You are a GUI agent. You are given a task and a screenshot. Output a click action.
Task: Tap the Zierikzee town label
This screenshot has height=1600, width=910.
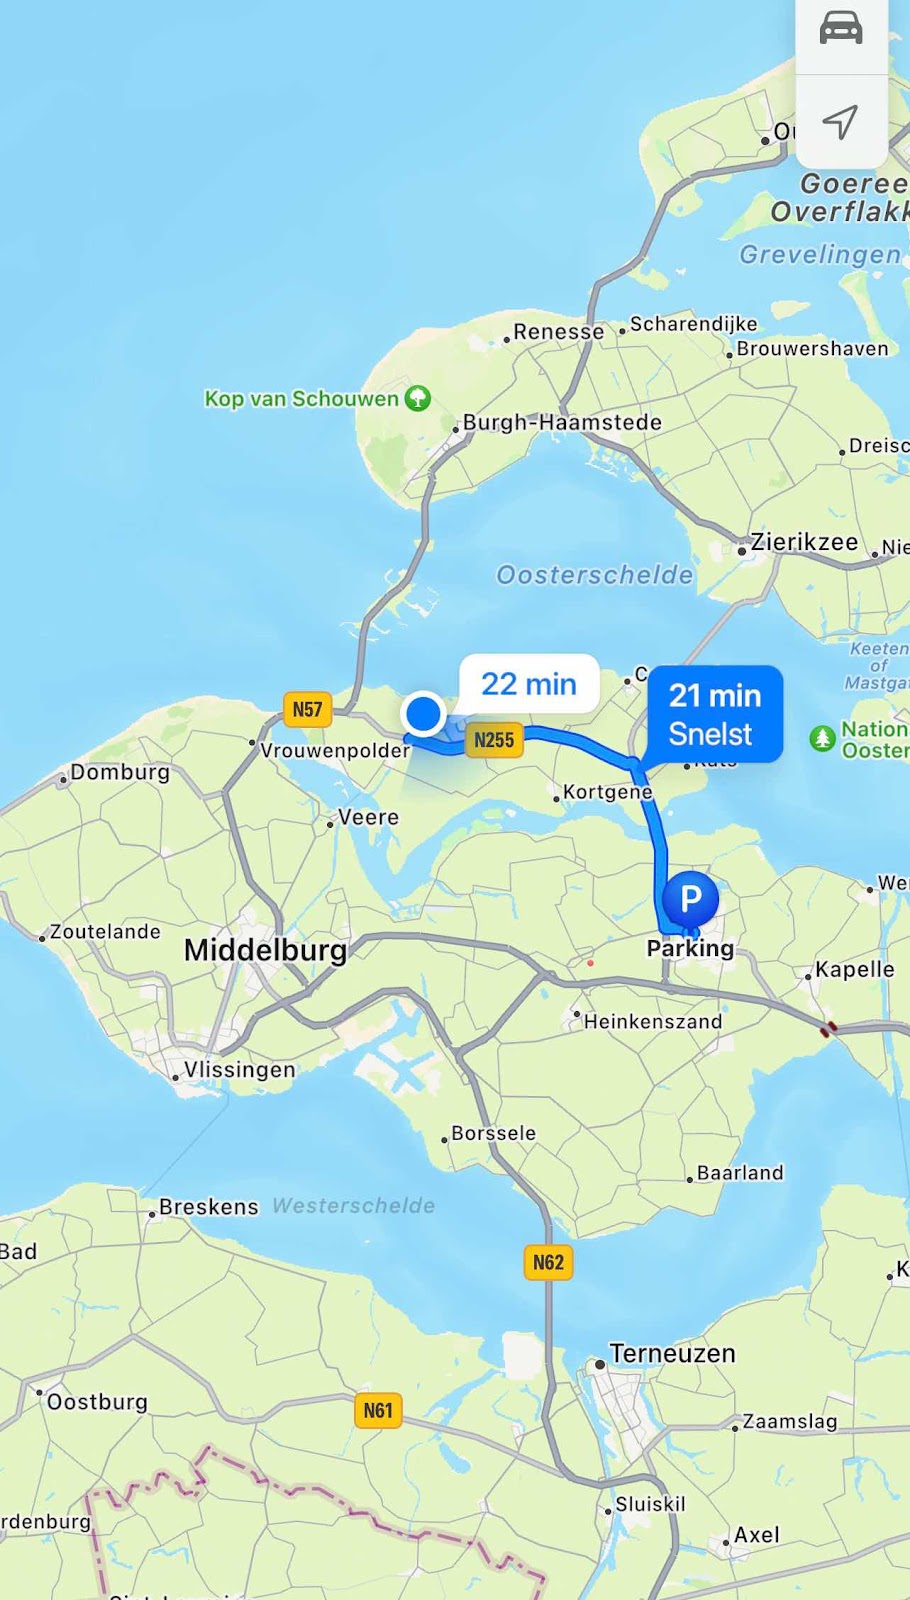coord(804,542)
